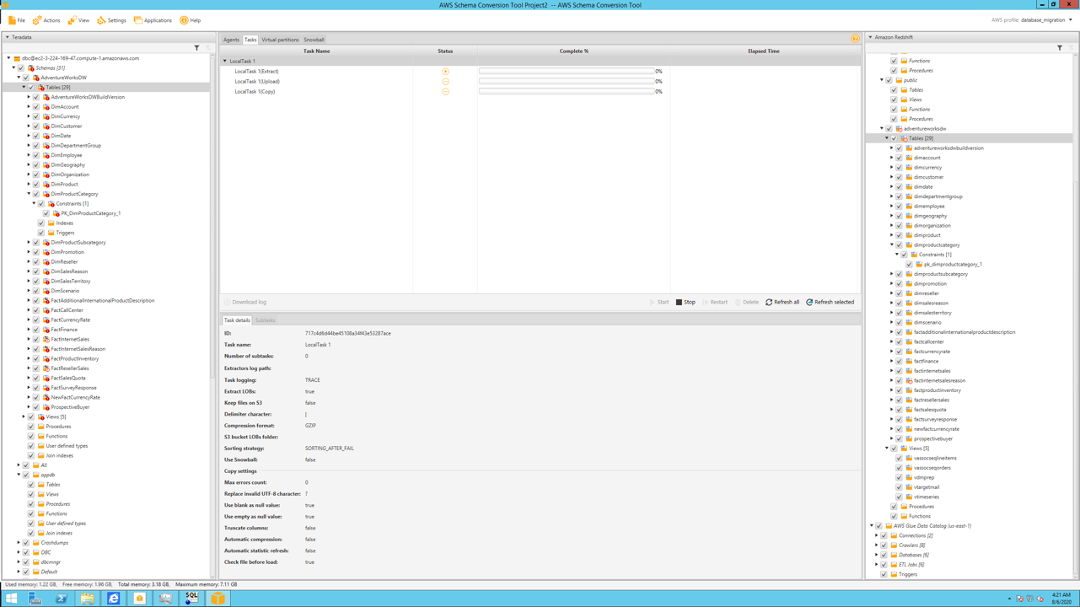
Task: Switch to the Agents tab
Action: (231, 40)
